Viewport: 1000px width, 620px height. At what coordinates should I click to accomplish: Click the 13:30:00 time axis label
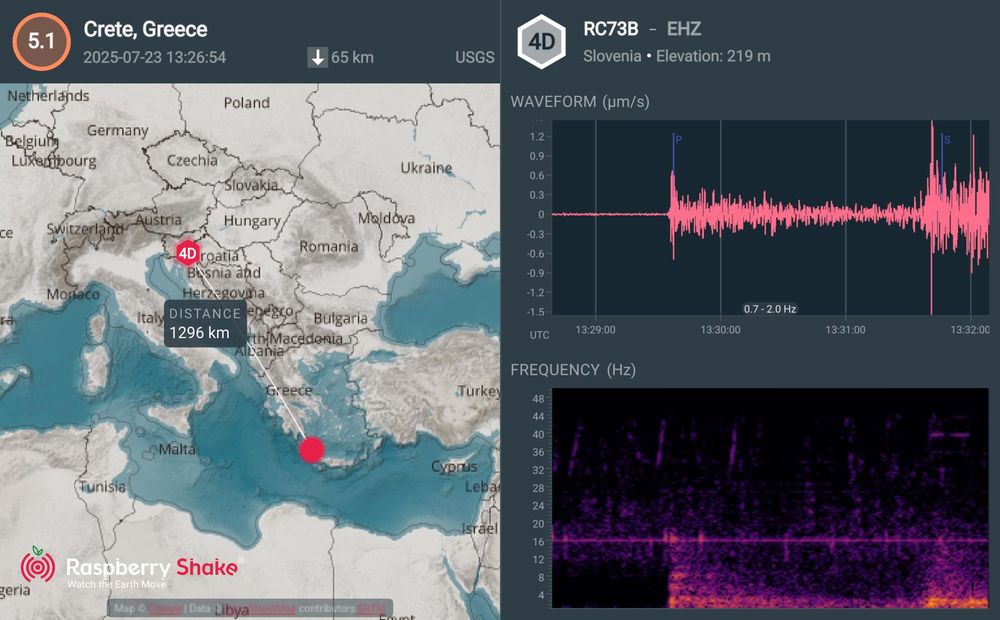point(721,330)
